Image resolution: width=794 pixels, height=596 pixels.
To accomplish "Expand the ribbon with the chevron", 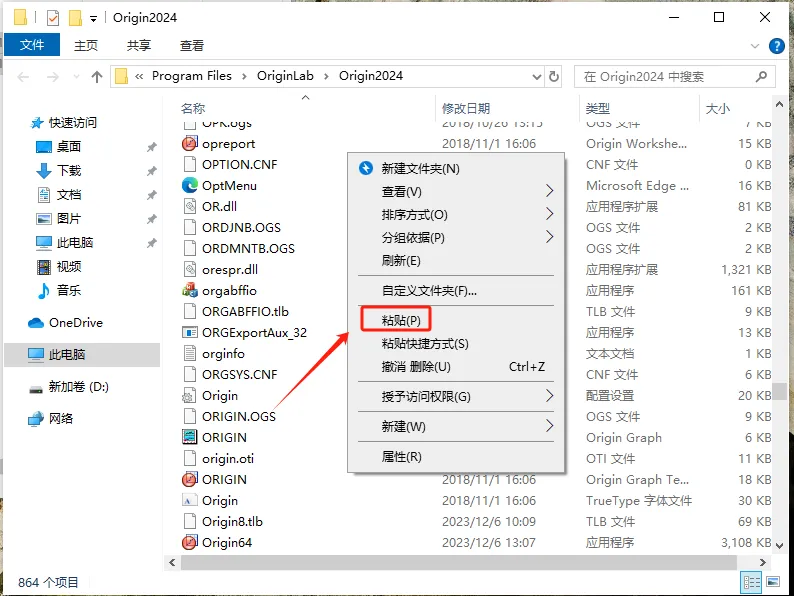I will coord(755,46).
